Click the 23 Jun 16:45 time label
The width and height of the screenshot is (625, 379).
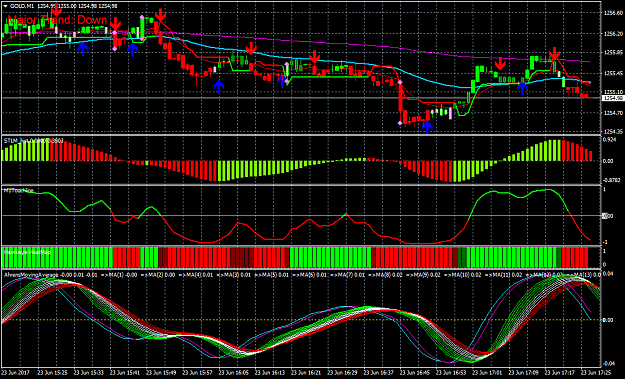click(415, 373)
